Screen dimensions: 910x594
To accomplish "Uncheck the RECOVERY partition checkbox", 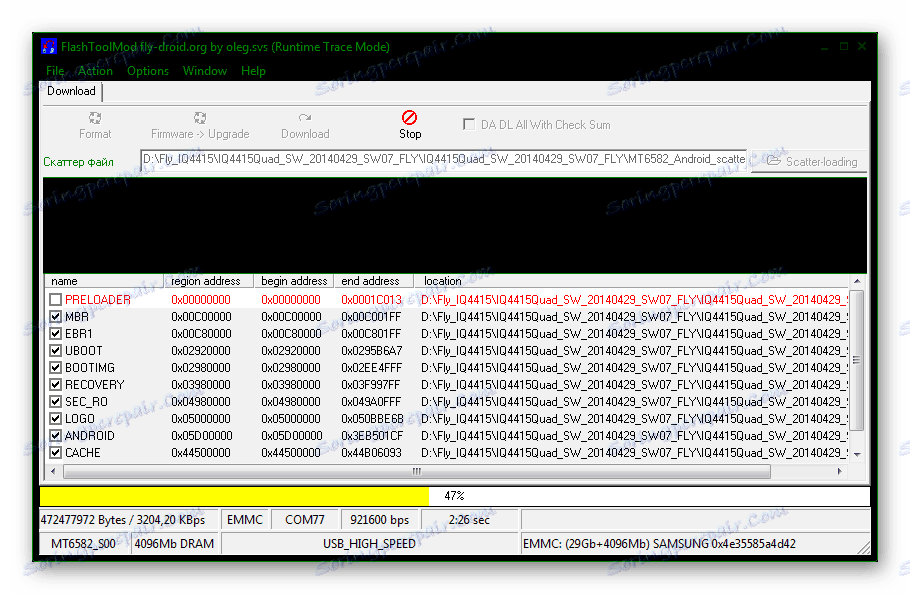I will tap(56, 385).
